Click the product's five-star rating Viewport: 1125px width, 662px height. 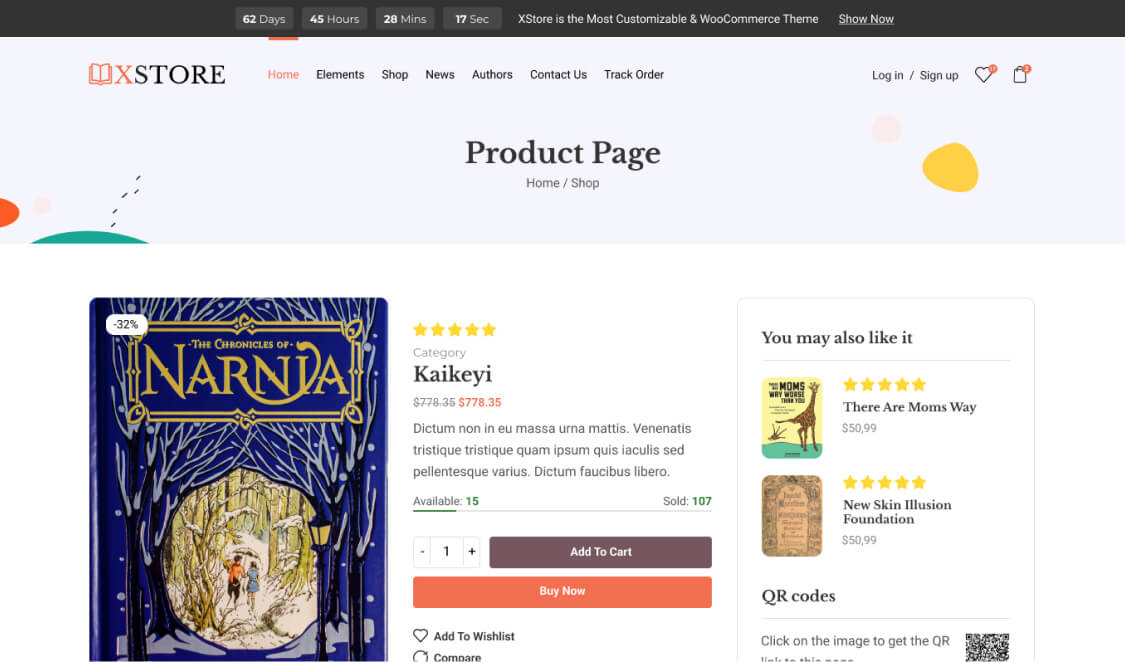454,330
